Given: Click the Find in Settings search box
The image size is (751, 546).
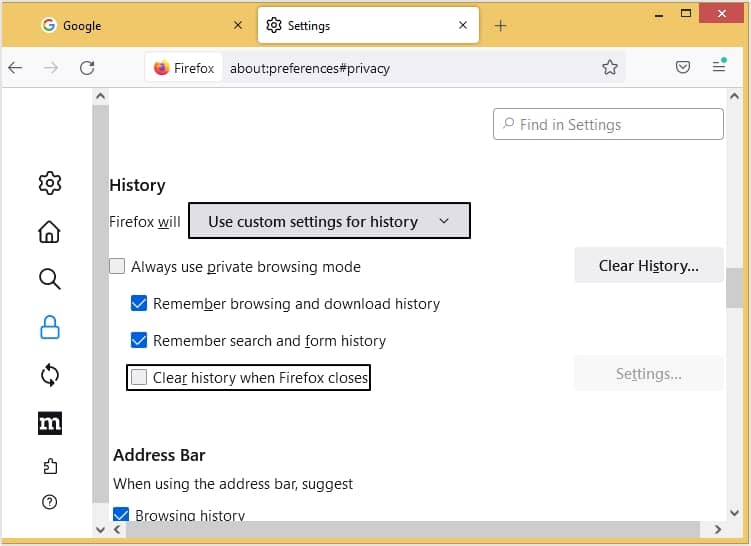Looking at the screenshot, I should (608, 124).
